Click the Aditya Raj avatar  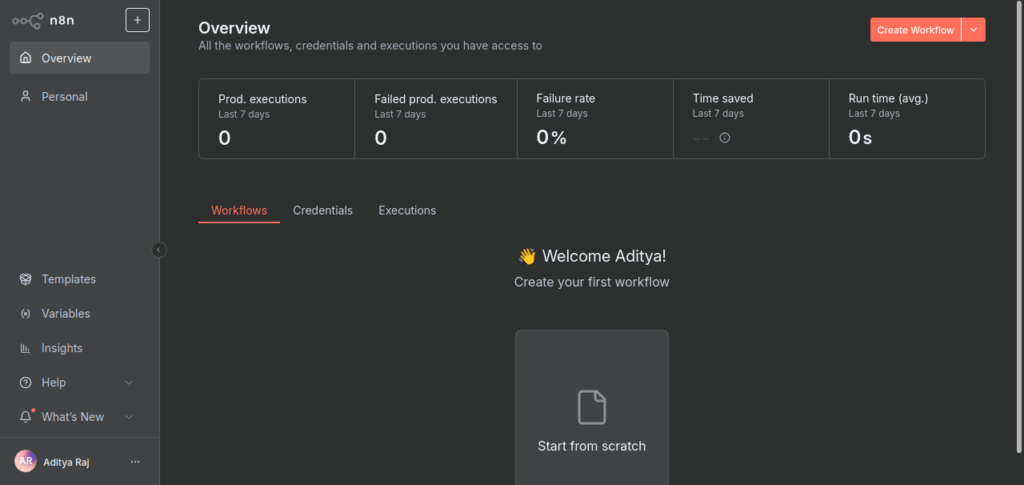tap(25, 461)
